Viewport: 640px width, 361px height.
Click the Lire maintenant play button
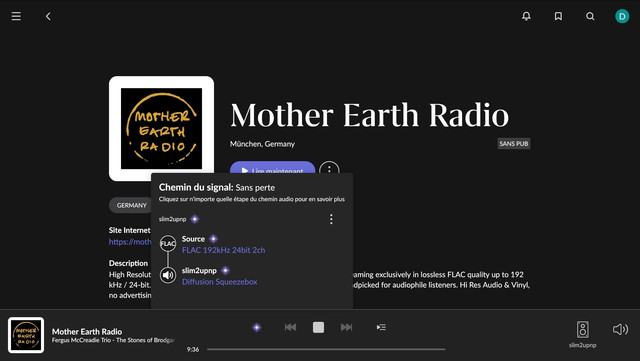(x=272, y=167)
